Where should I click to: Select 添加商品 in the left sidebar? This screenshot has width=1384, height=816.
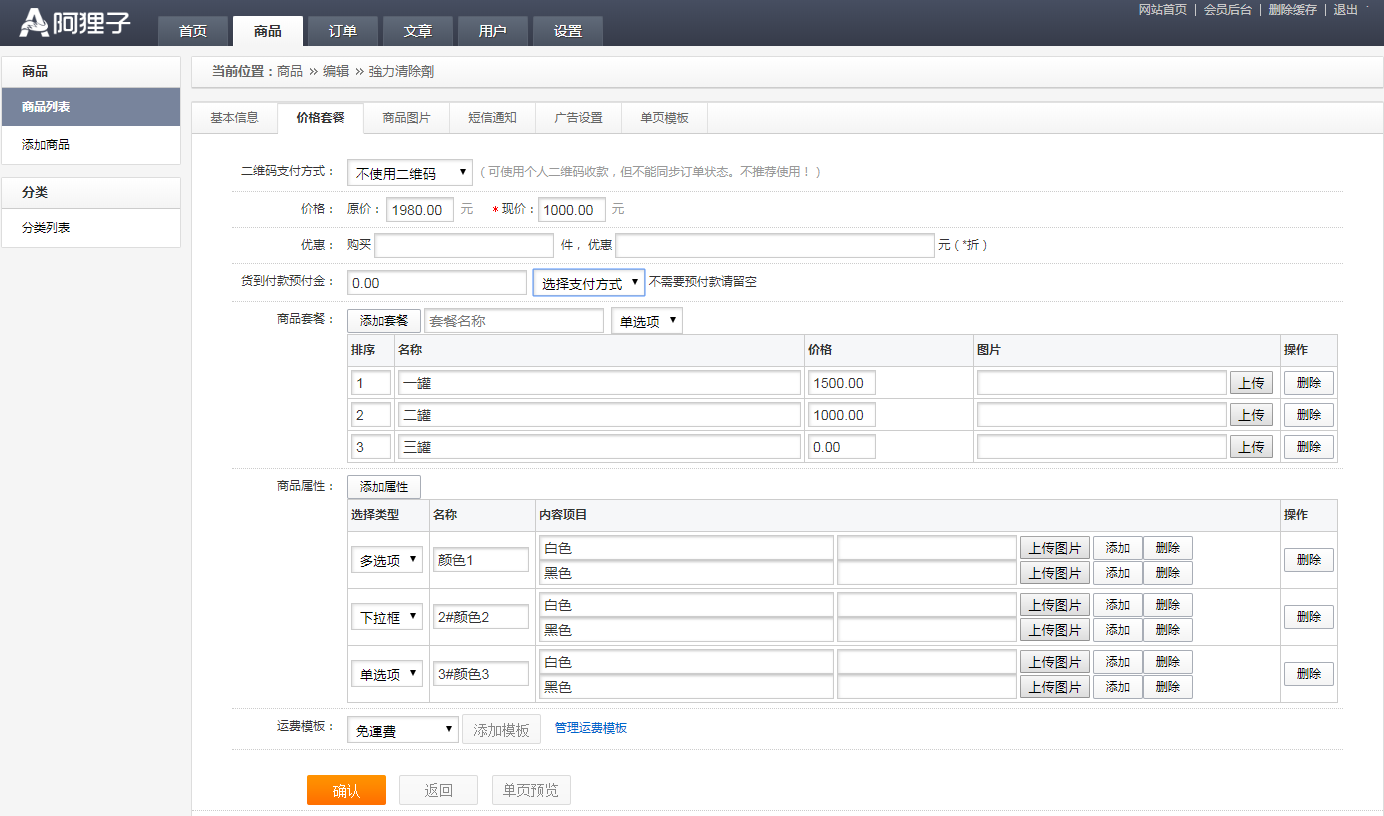pos(46,145)
